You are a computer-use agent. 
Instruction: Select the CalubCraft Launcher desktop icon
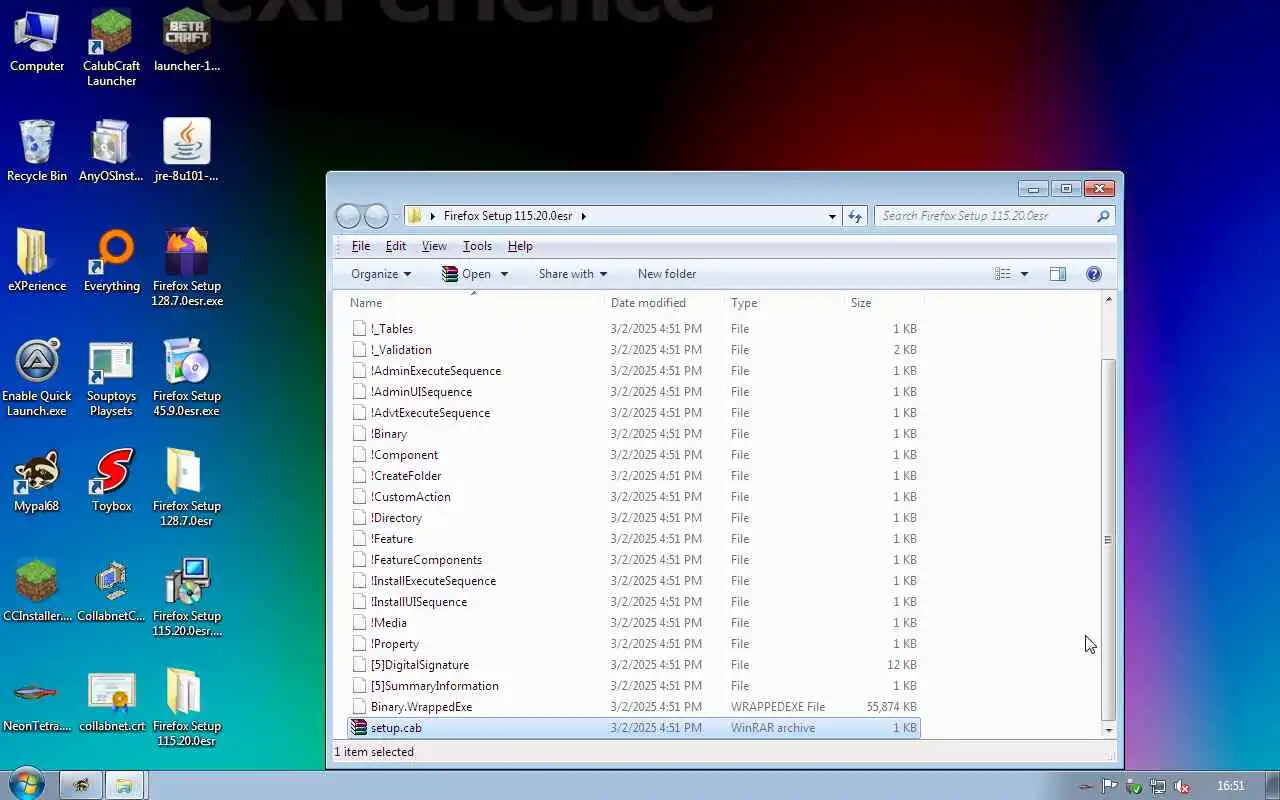click(x=111, y=48)
